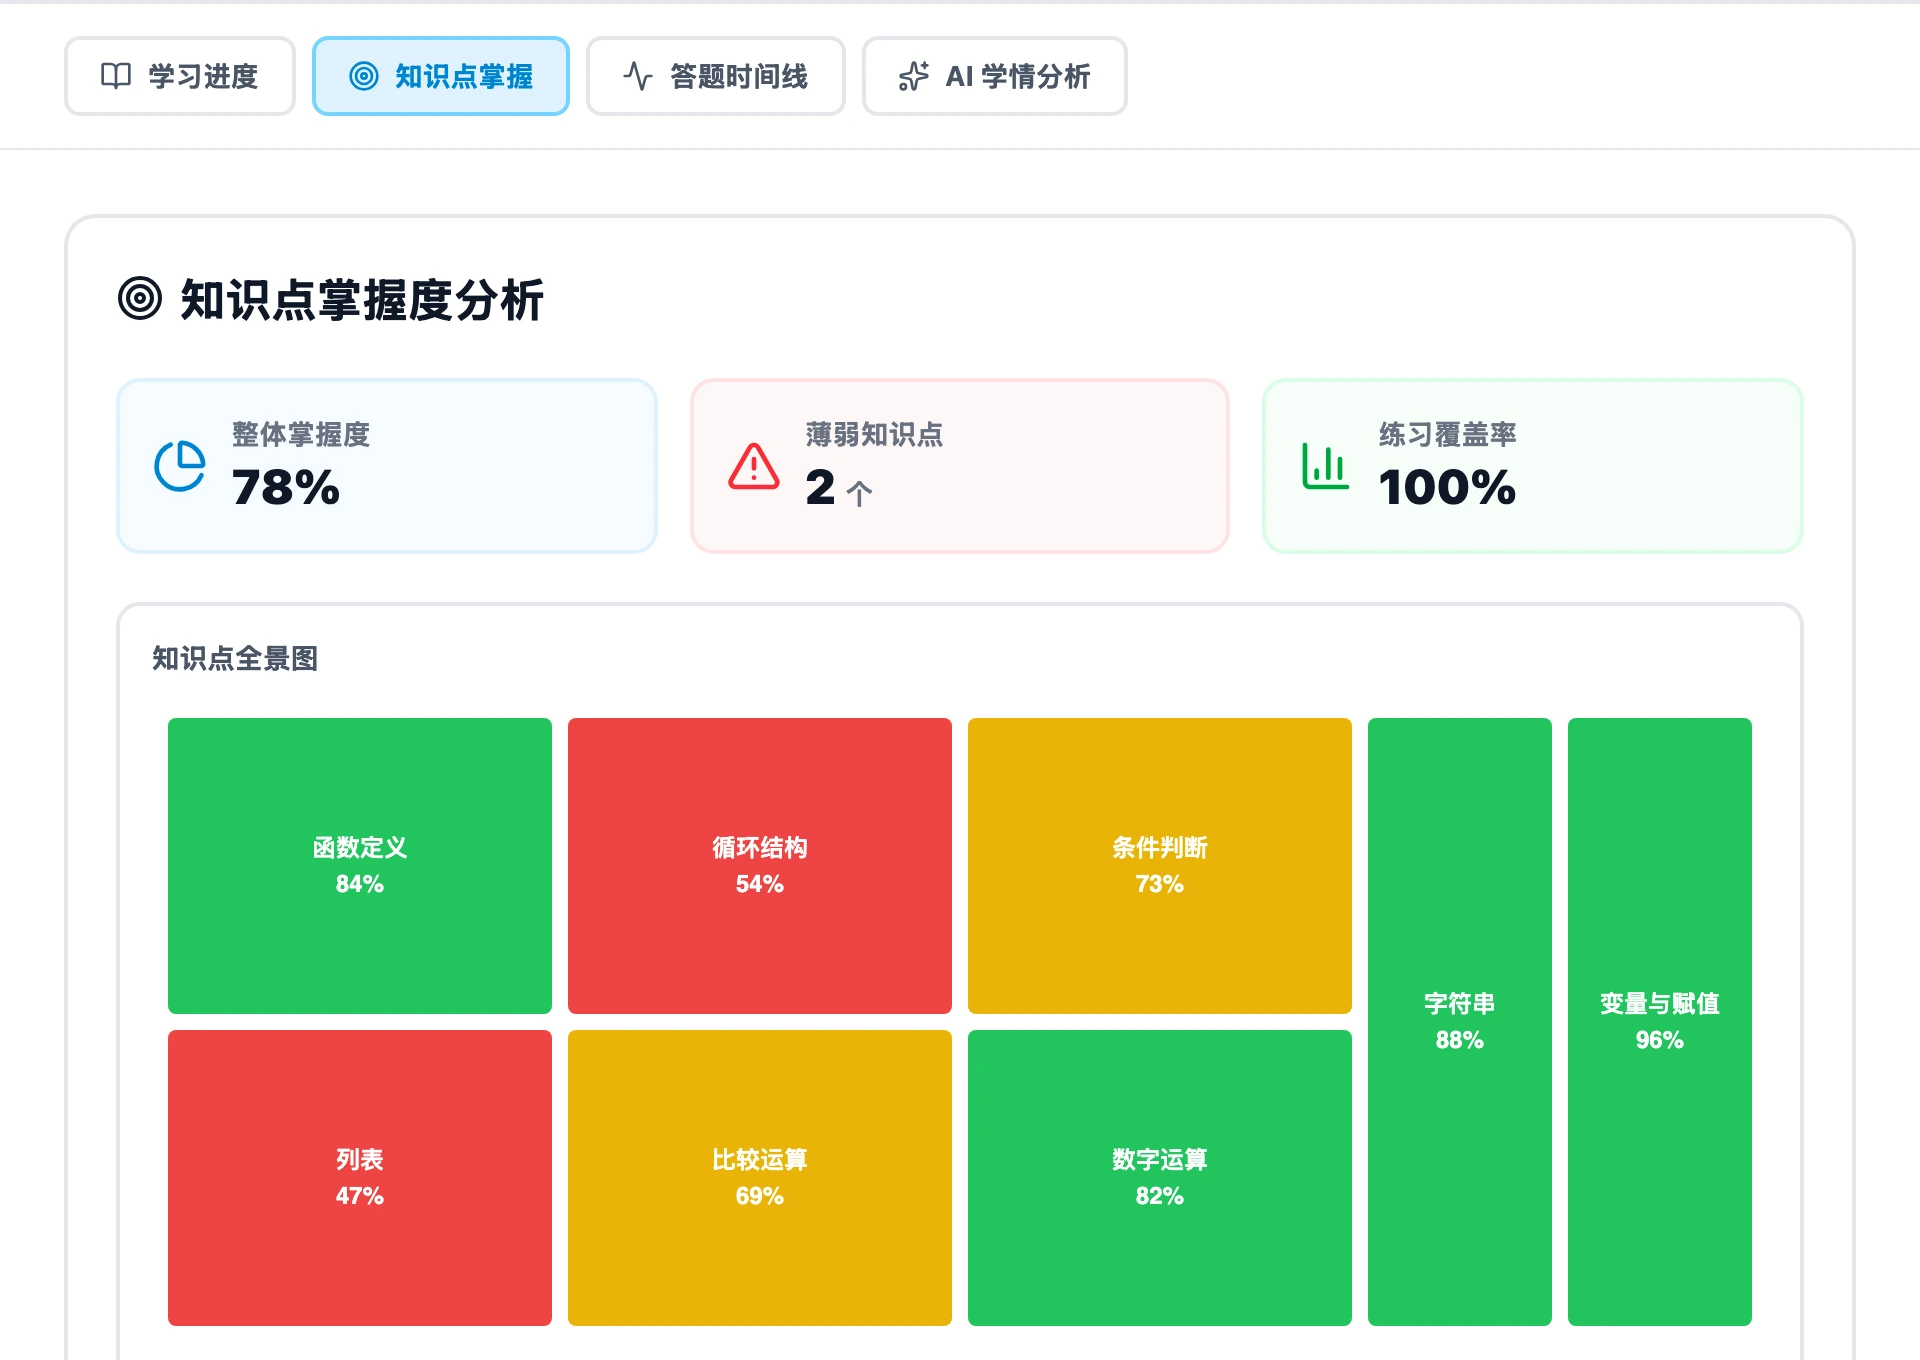Click the bar chart icon for 练习覆盖率
Viewport: 1920px width, 1360px height.
pyautogui.click(x=1326, y=466)
